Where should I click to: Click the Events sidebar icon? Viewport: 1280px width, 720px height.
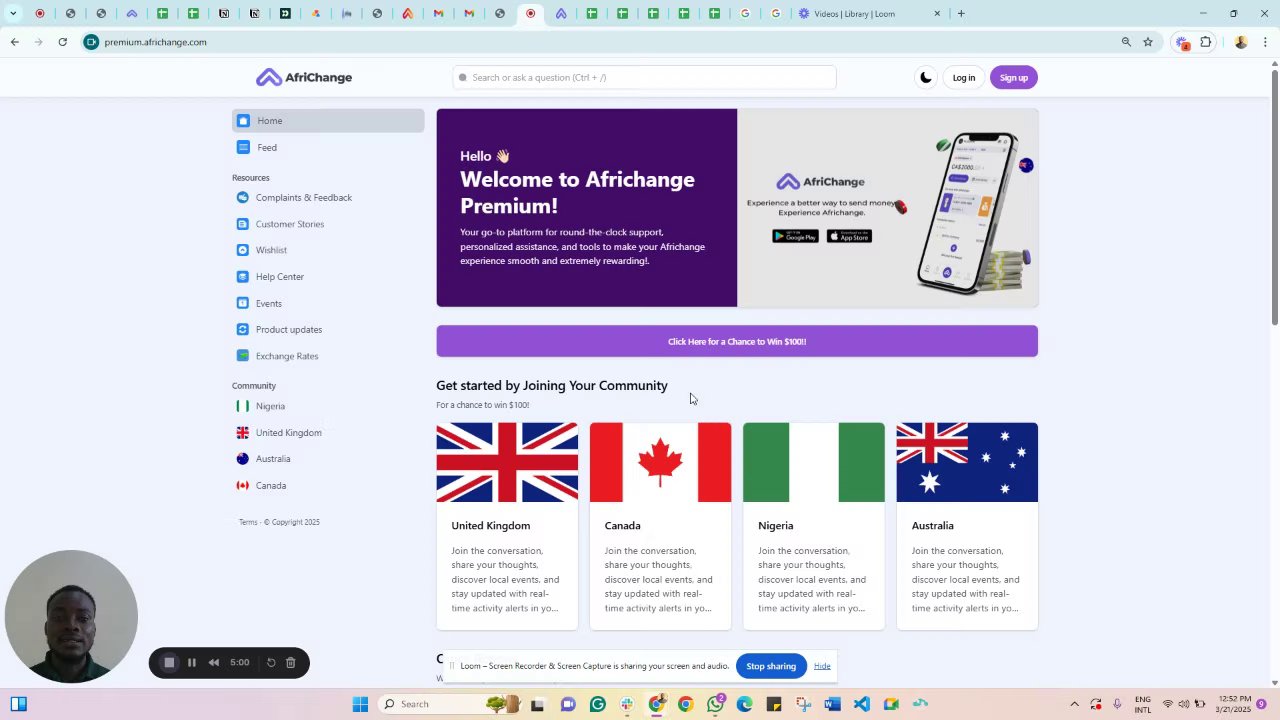pos(242,303)
